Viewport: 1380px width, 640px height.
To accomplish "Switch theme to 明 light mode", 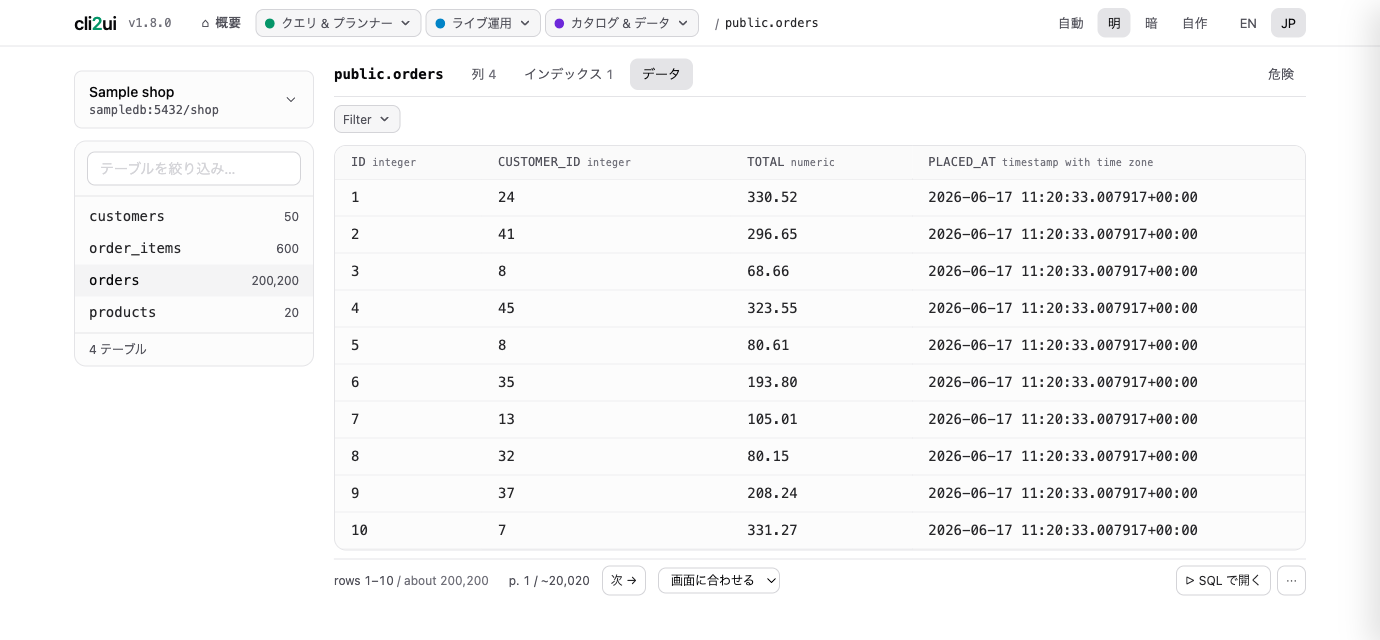I will (x=1114, y=23).
